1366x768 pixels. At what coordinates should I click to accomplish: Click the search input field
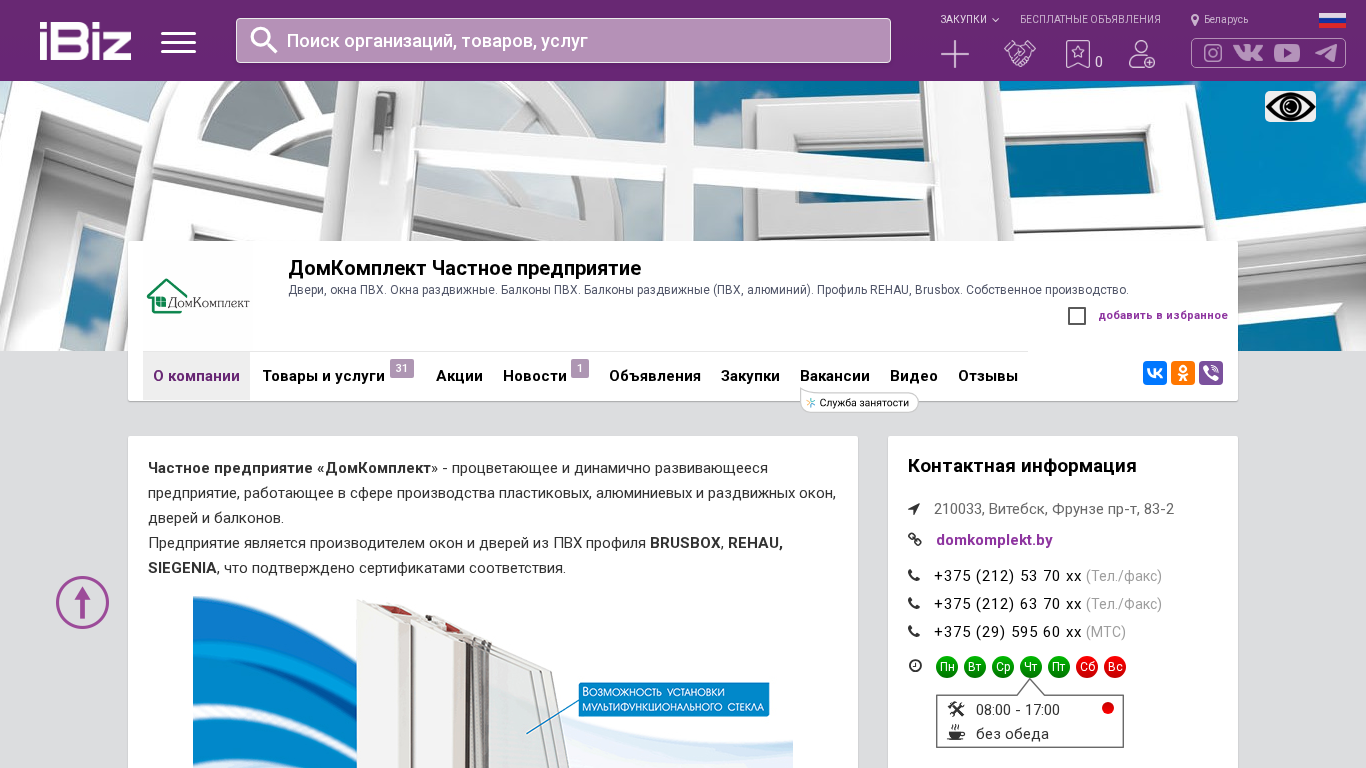pyautogui.click(x=563, y=40)
